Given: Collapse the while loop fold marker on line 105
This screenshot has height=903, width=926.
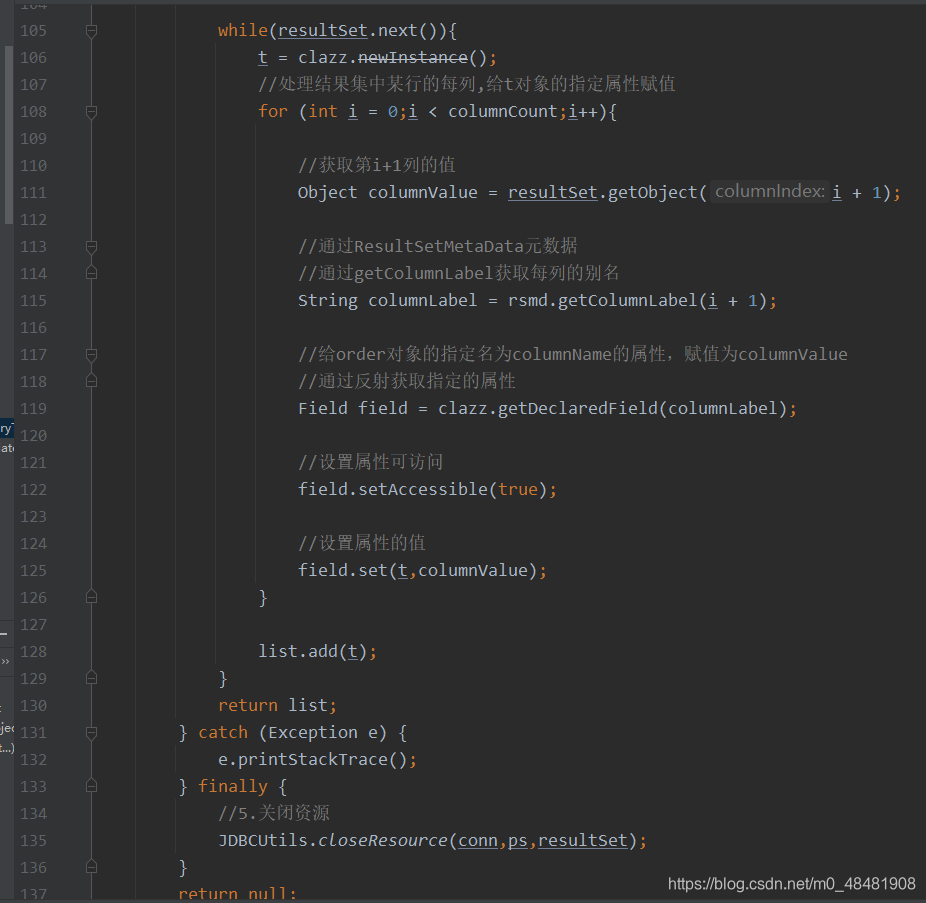Looking at the screenshot, I should pyautogui.click(x=92, y=31).
